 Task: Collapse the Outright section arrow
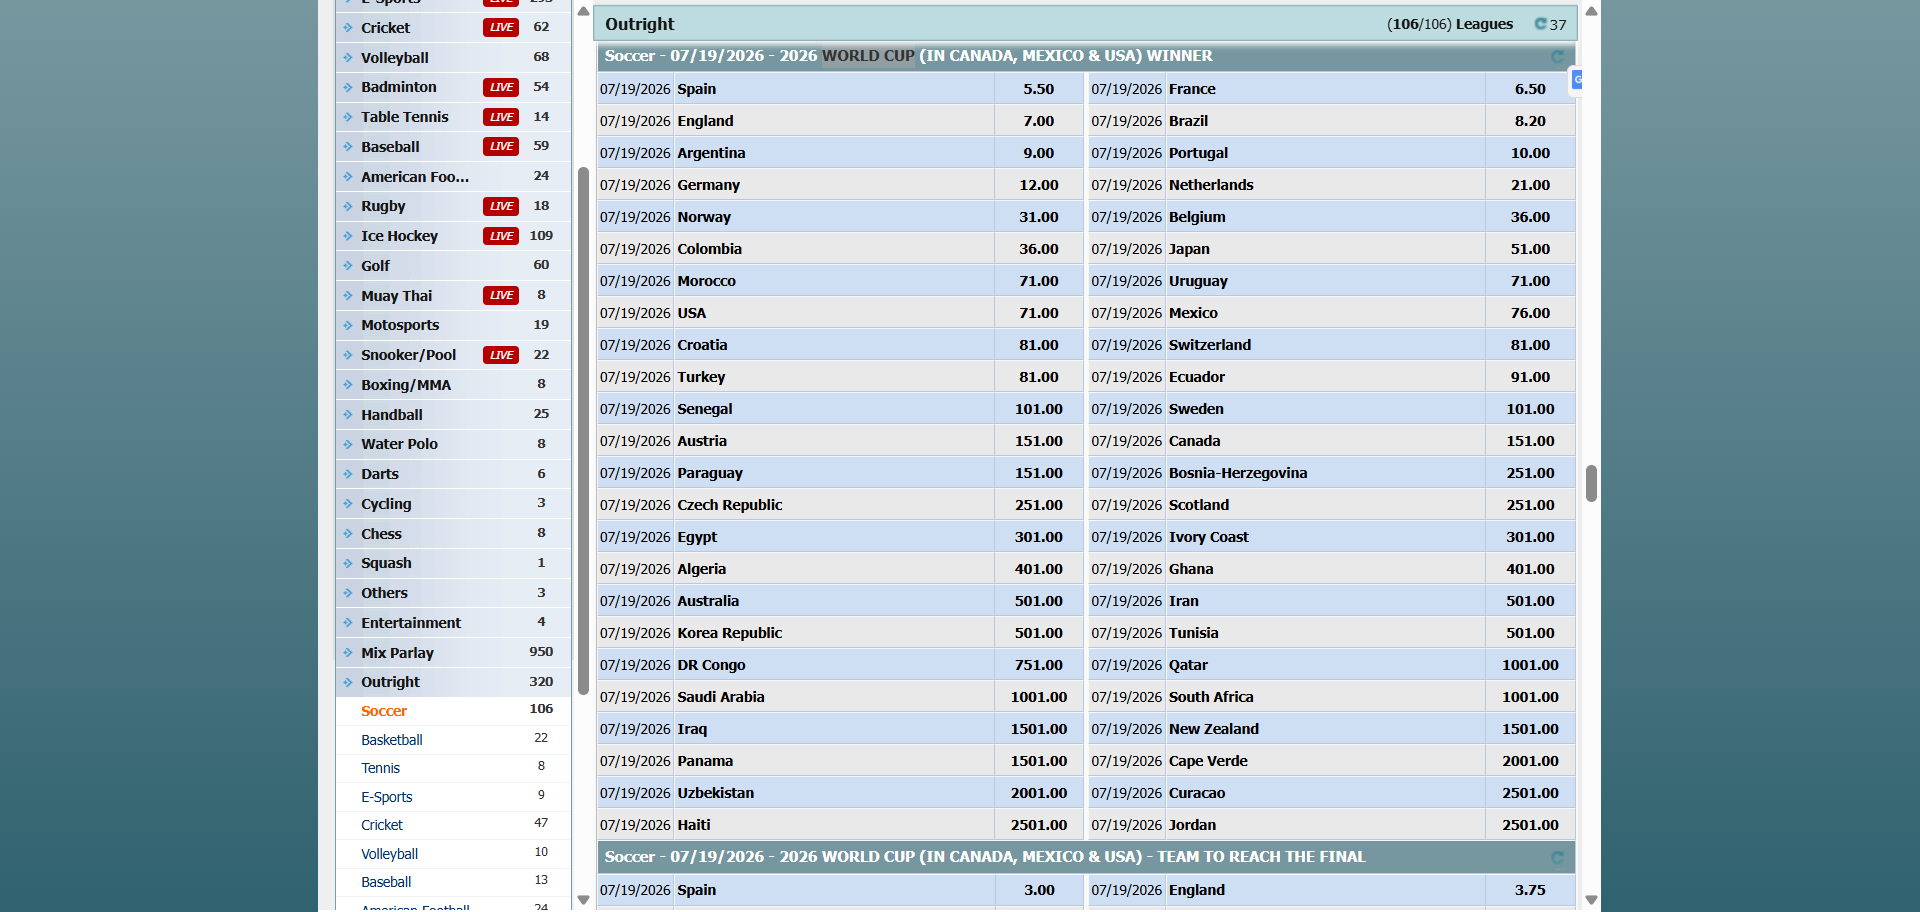(348, 682)
